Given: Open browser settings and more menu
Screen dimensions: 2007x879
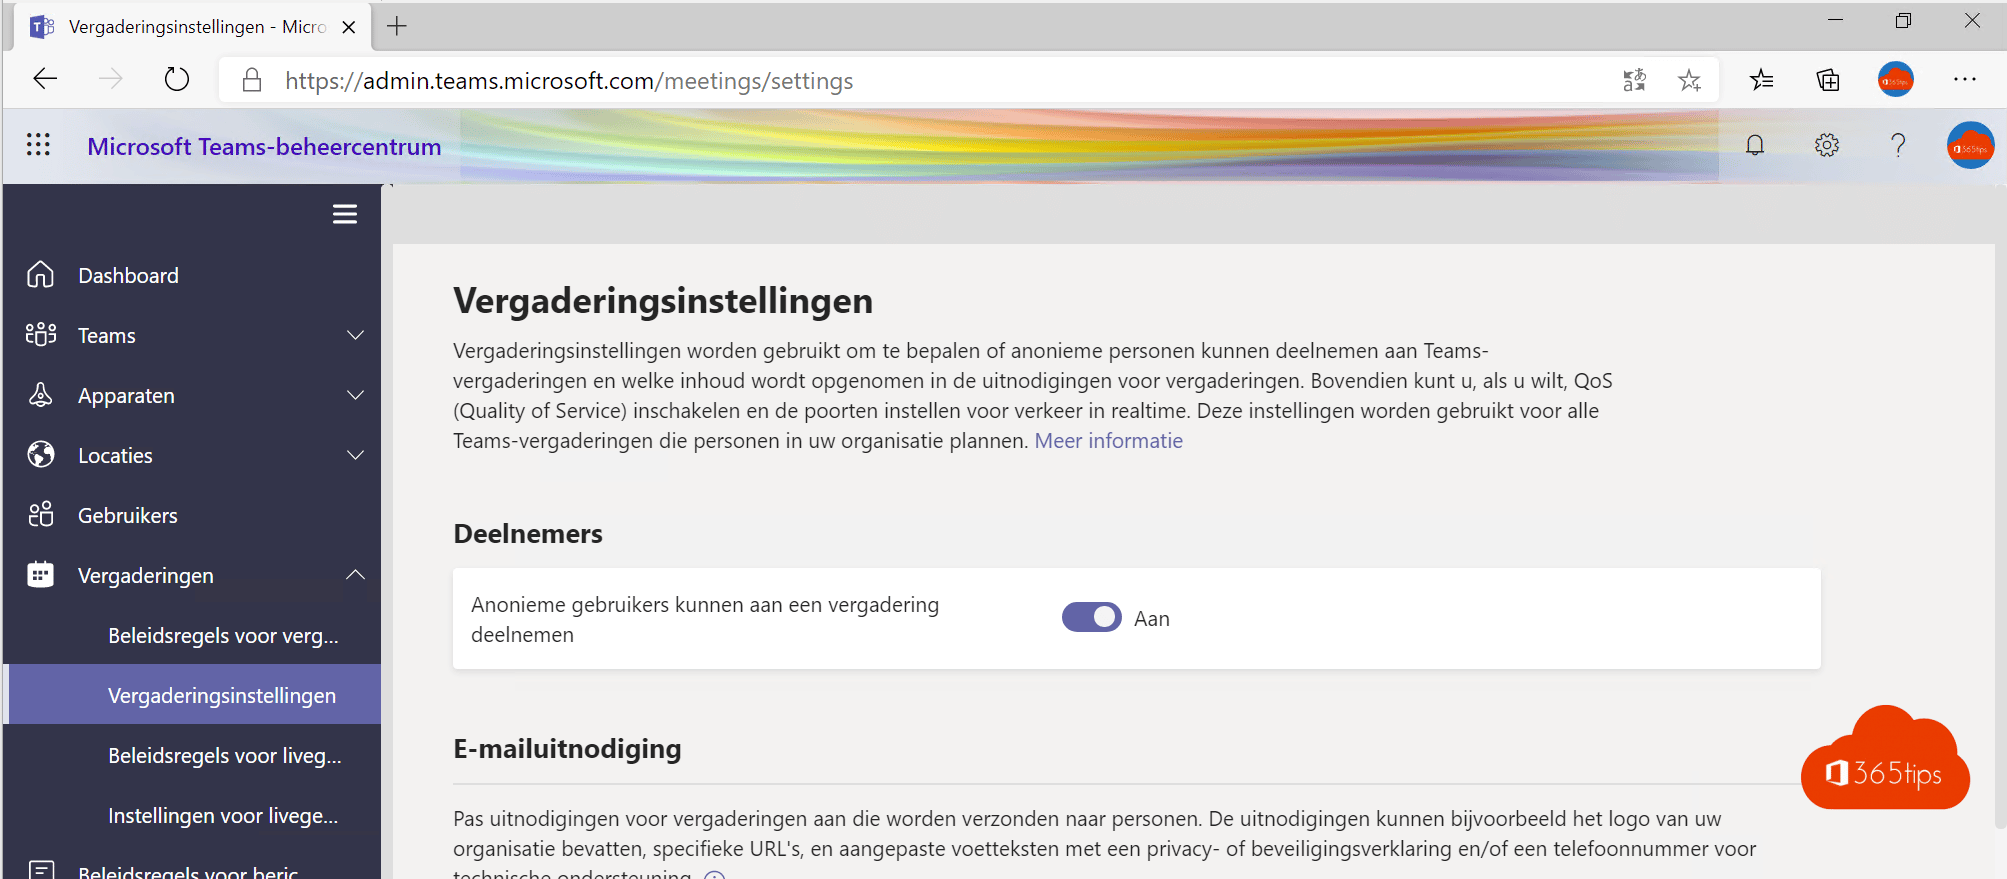Looking at the screenshot, I should tap(1965, 80).
